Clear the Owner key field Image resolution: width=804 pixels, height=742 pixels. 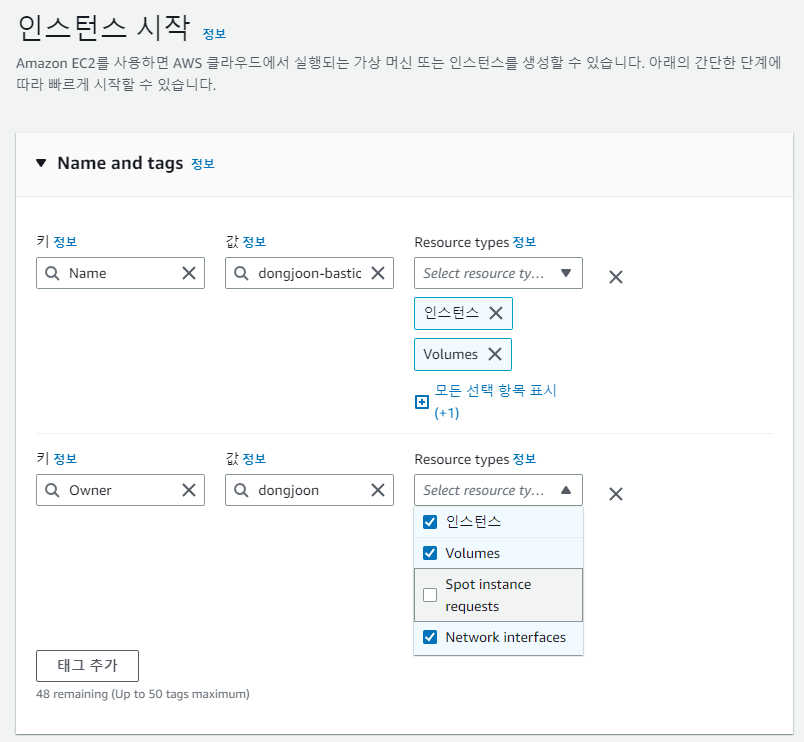[x=189, y=490]
